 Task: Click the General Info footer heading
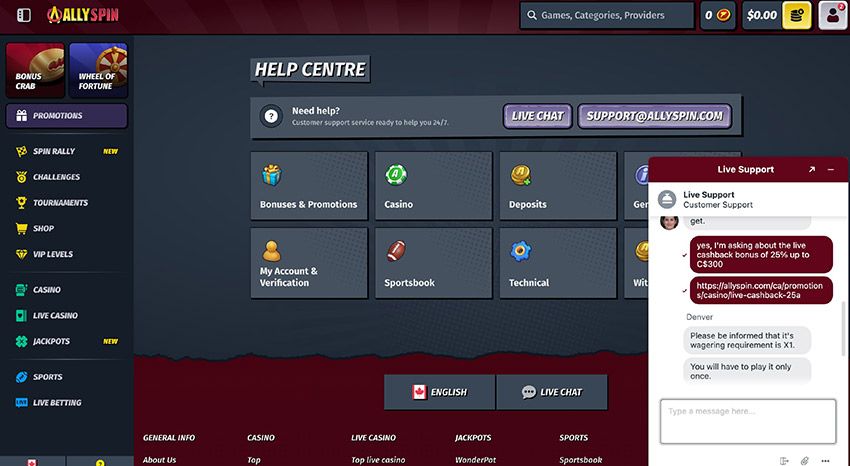click(x=169, y=438)
